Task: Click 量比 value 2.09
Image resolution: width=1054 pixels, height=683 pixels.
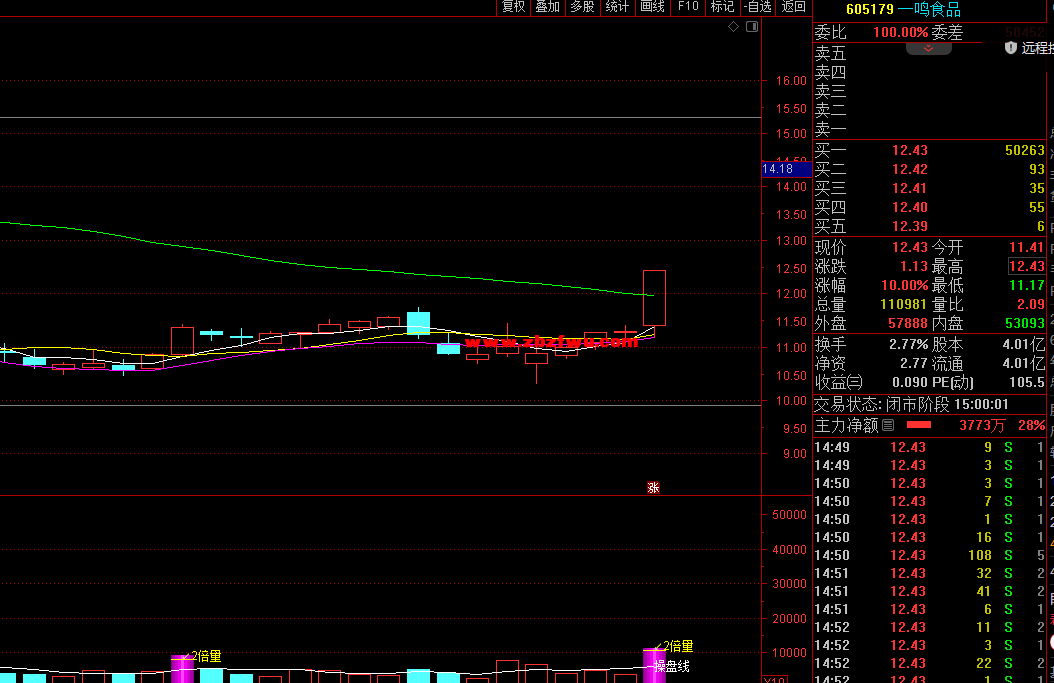Action: [1030, 305]
